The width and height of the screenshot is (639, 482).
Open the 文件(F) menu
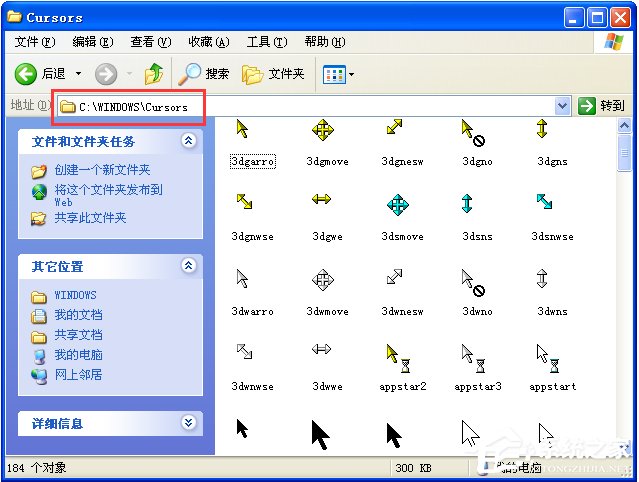coord(35,42)
